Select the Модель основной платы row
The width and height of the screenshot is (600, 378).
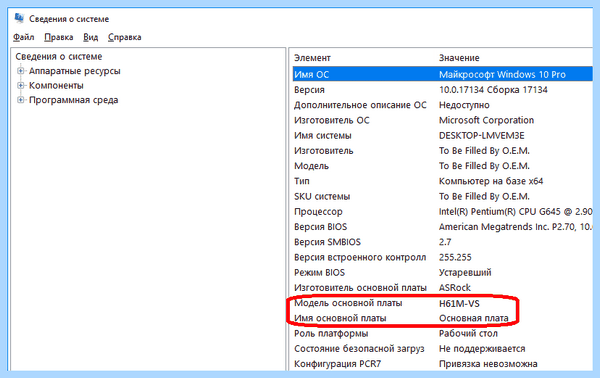[443, 303]
